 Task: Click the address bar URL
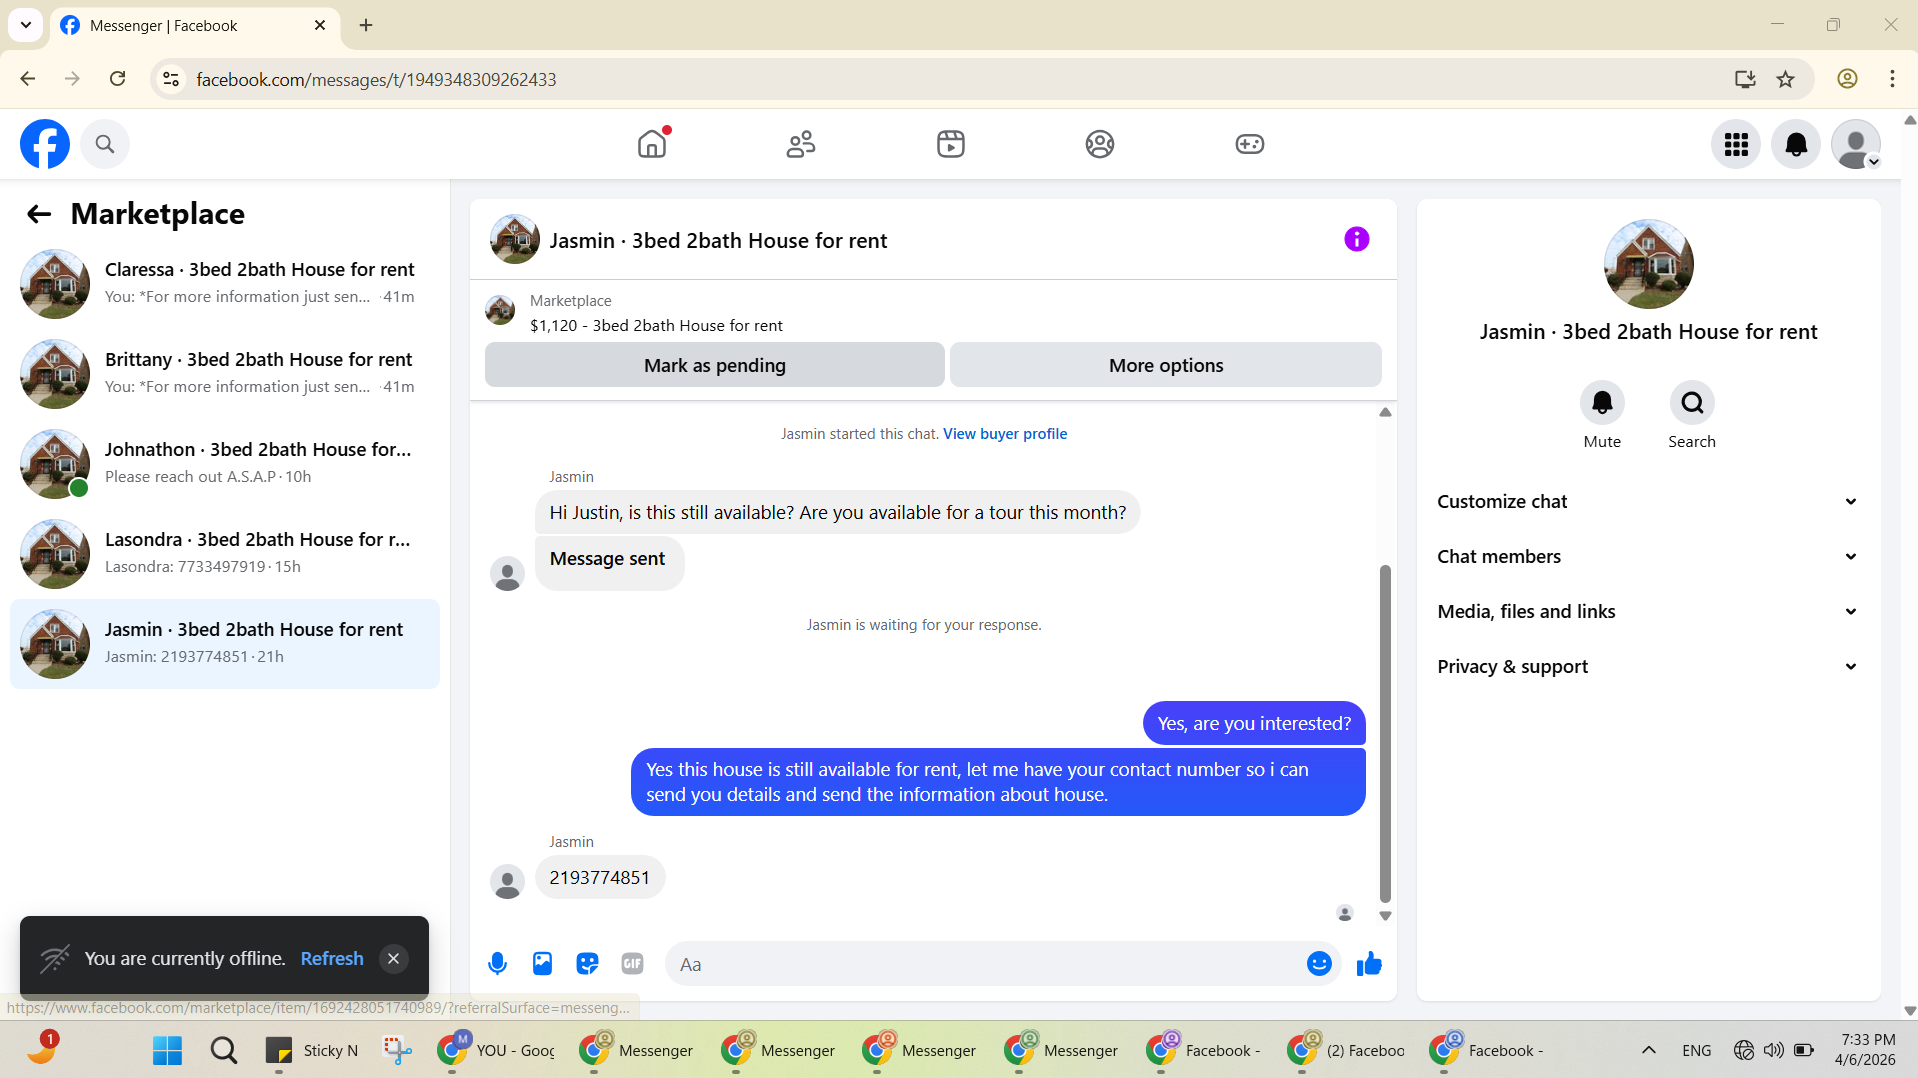[x=376, y=79]
